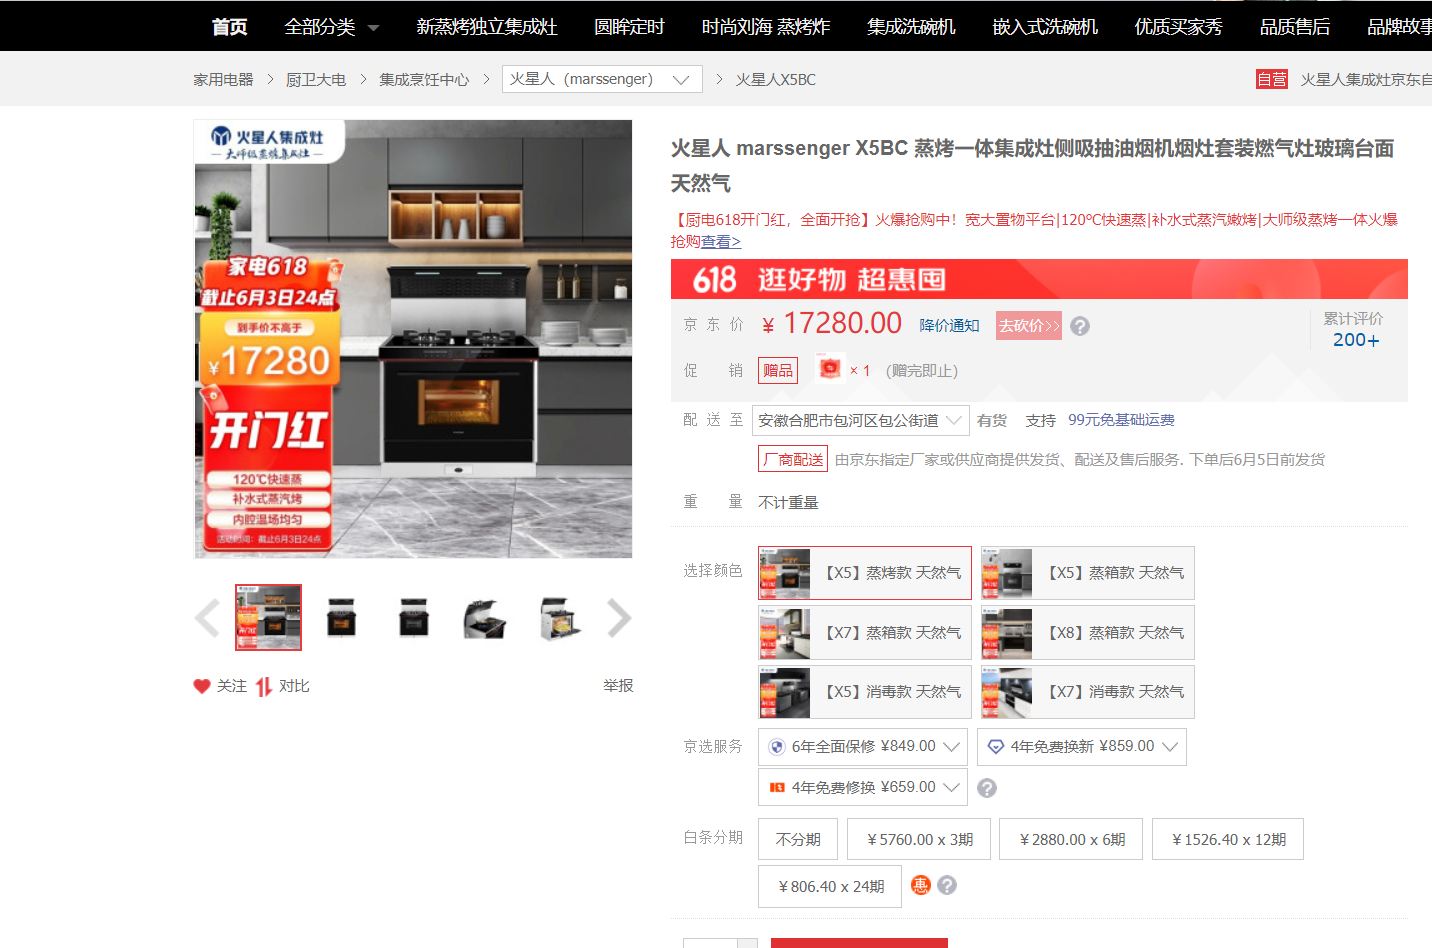Open 圆眸定时 nav item
This screenshot has width=1432, height=948.
click(629, 27)
